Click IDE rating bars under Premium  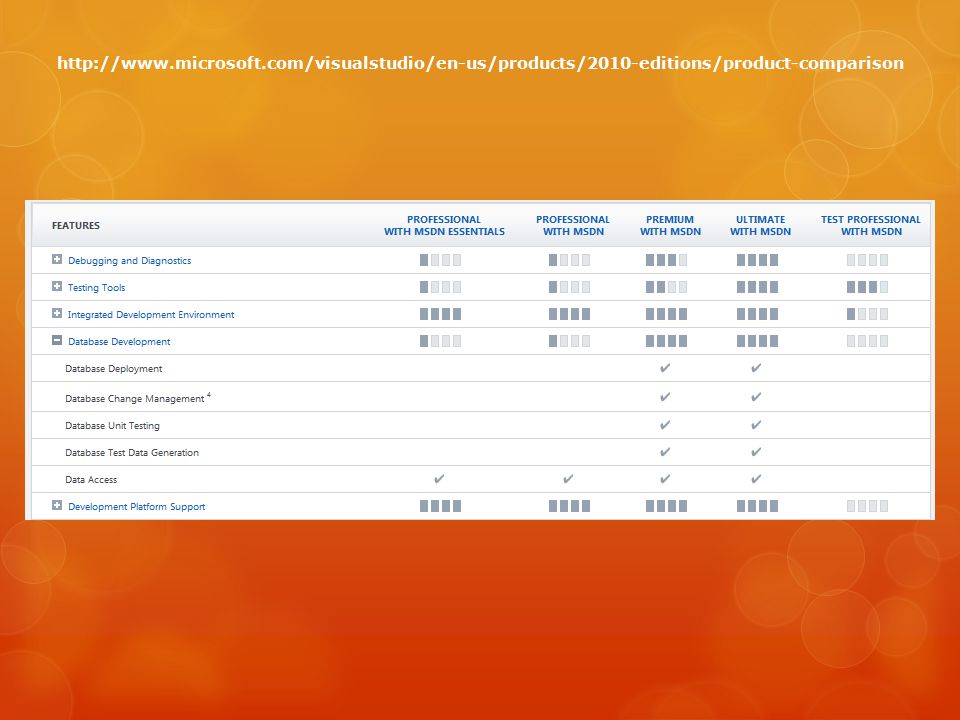(666, 314)
